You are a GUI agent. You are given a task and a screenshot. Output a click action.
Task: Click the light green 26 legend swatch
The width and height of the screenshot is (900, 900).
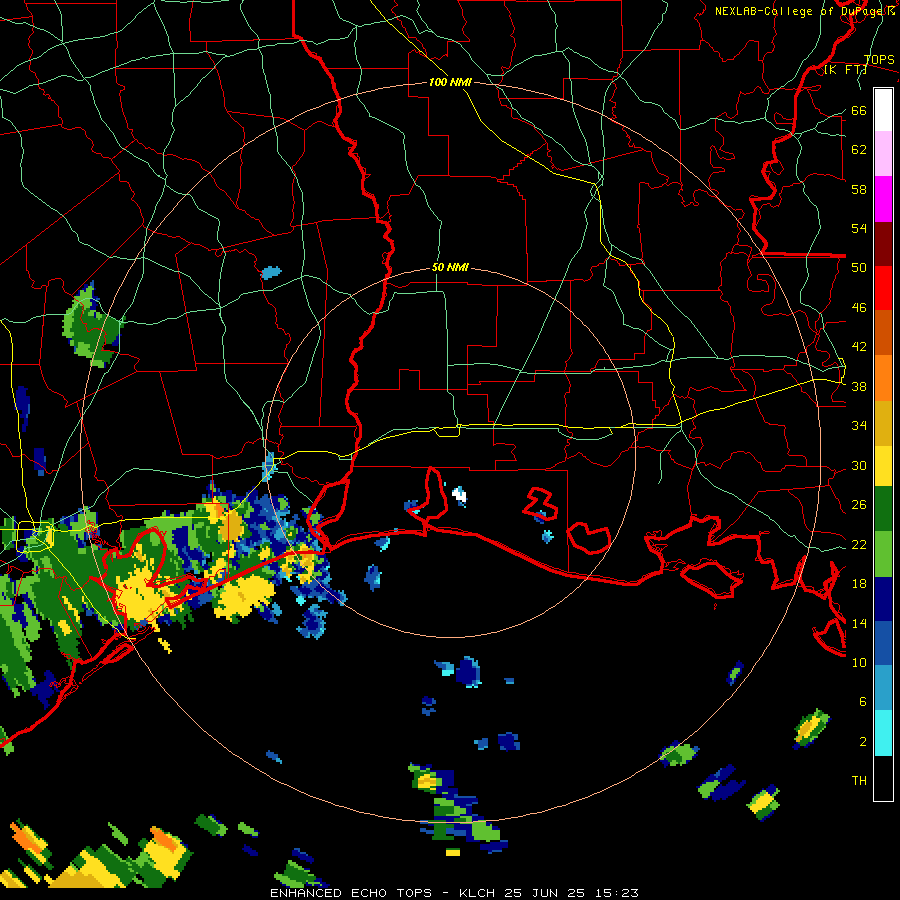883,553
